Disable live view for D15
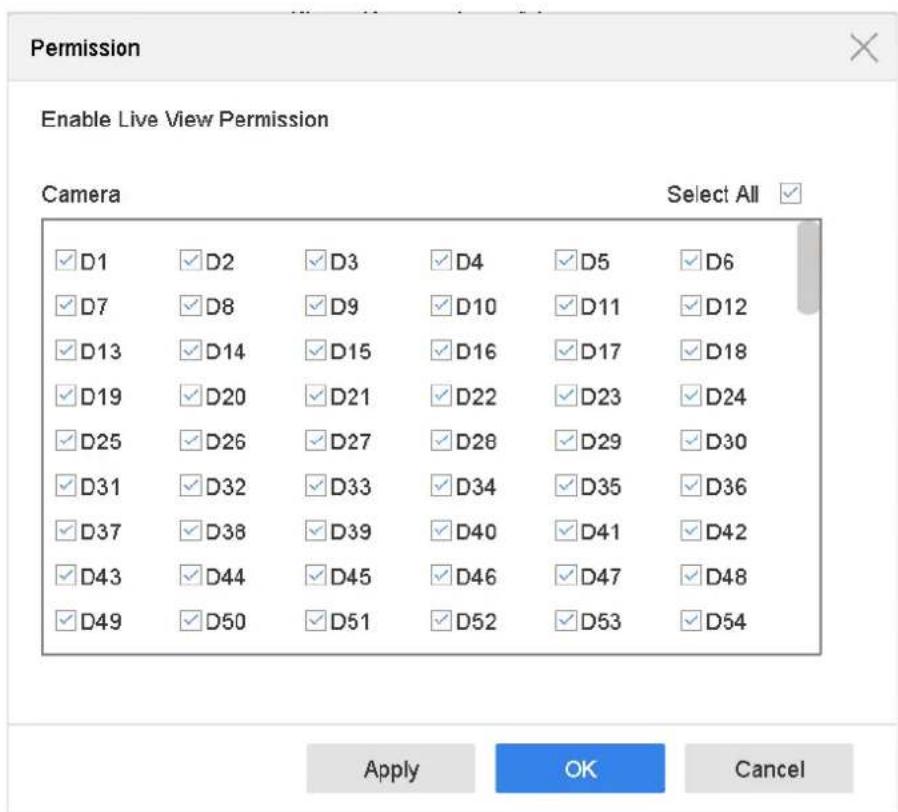This screenshot has width=898, height=812. pos(316,350)
